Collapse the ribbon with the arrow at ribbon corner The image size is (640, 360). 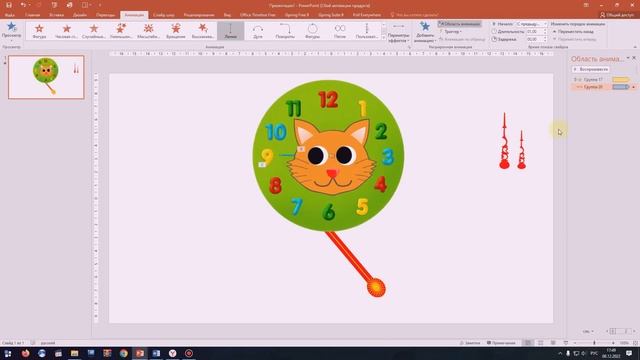point(635,47)
